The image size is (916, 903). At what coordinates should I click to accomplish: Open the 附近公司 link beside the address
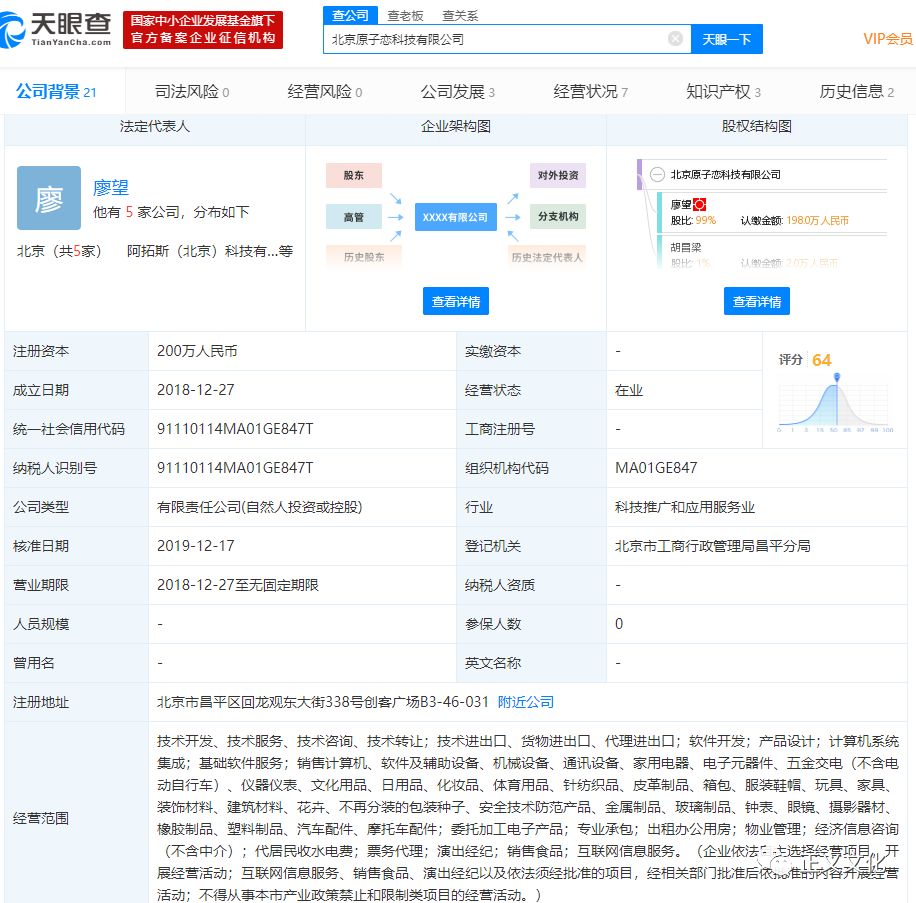pos(526,702)
